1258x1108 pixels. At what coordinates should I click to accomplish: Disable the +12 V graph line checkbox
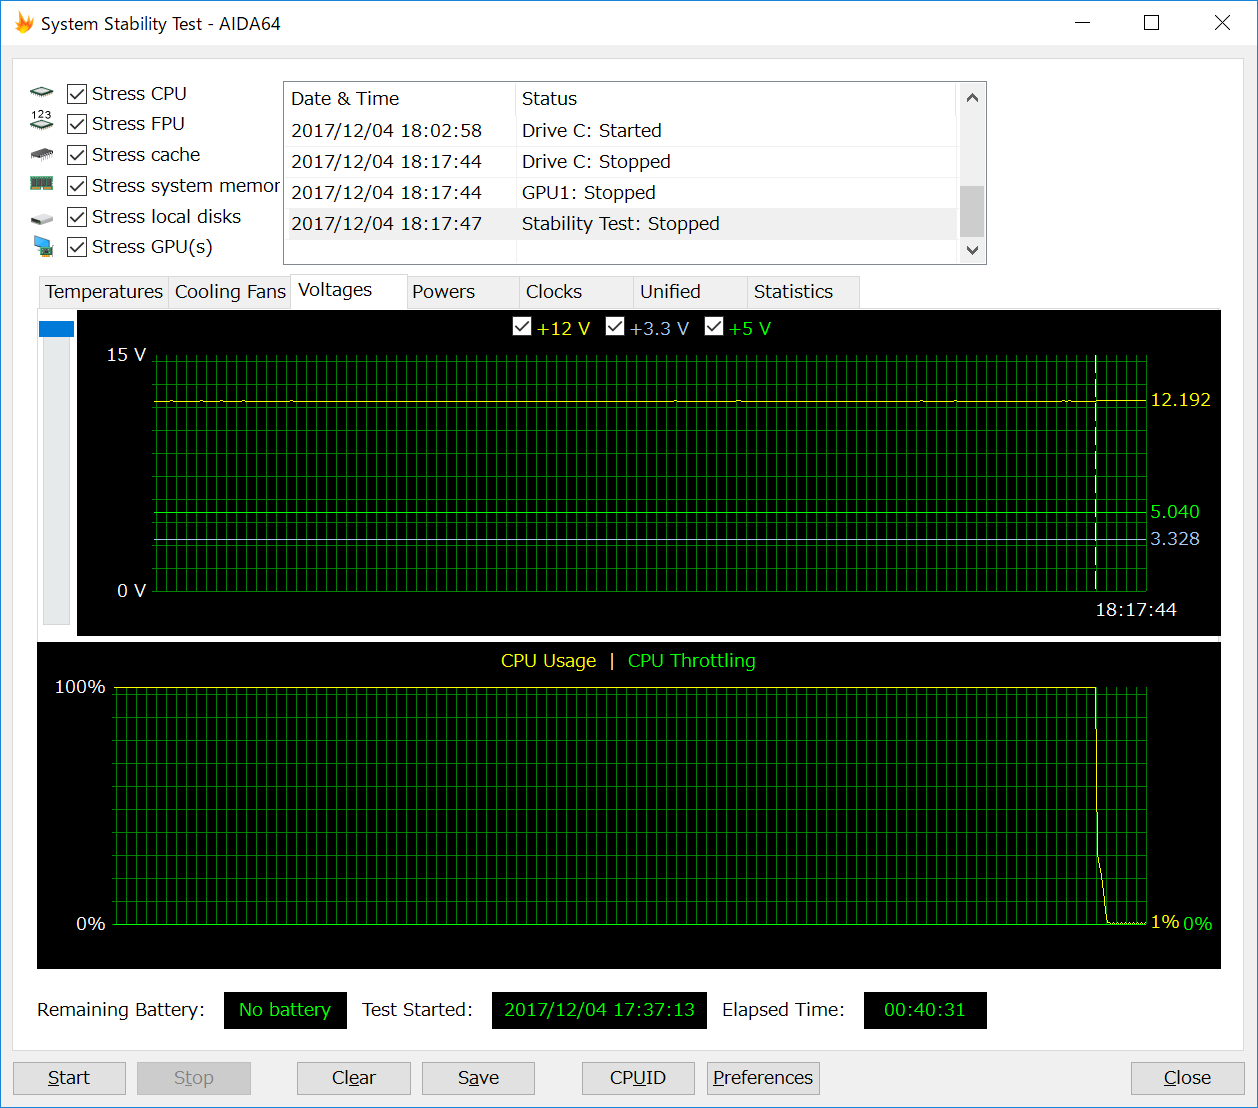click(522, 327)
